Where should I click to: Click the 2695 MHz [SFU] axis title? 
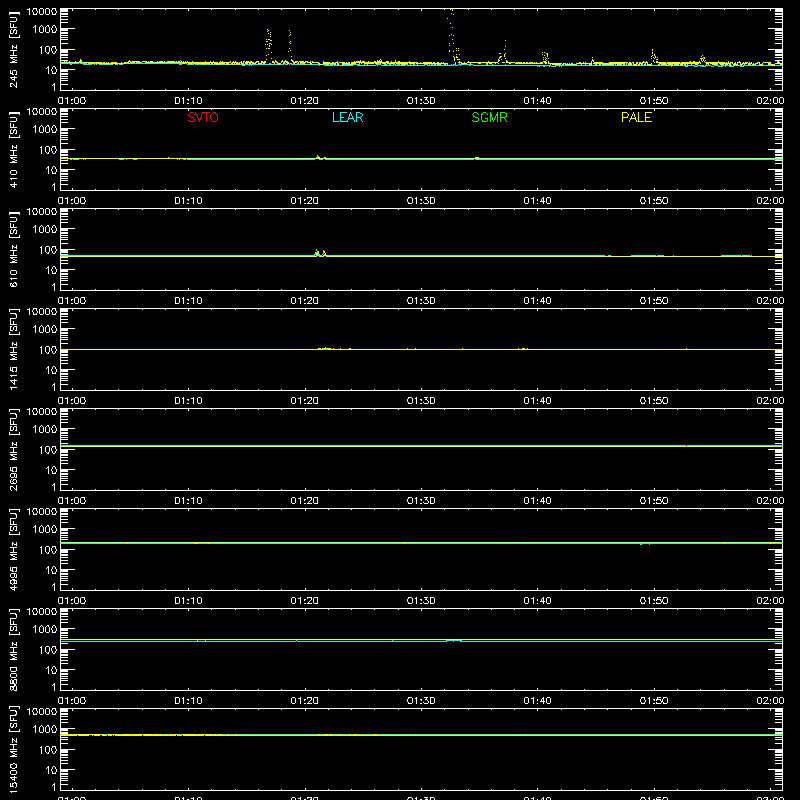pos(13,449)
